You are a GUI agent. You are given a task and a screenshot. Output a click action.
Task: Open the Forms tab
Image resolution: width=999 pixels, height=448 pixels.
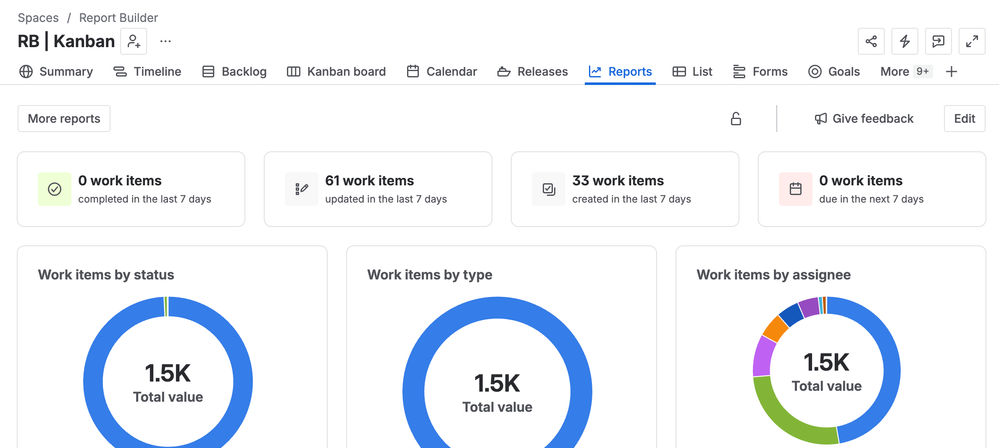[760, 71]
